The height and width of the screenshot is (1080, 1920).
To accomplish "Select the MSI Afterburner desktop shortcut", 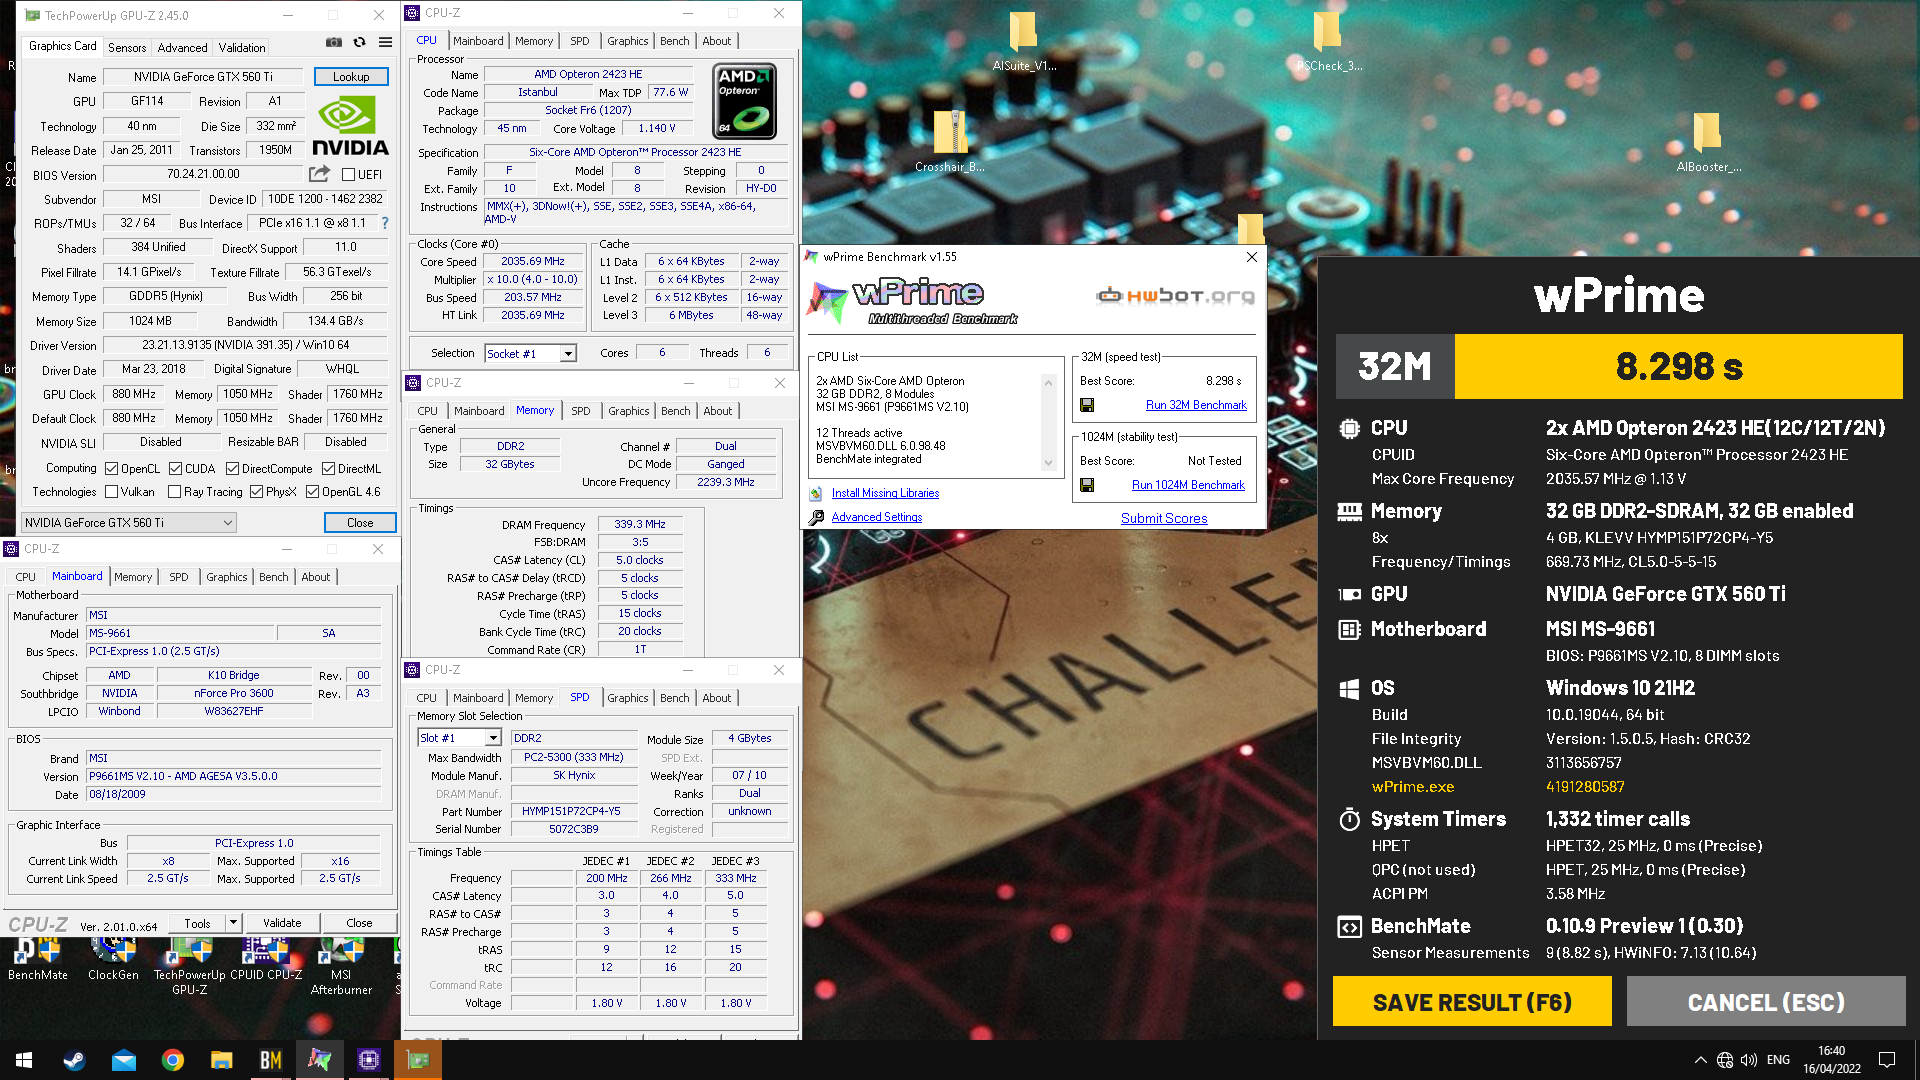I will click(x=341, y=967).
